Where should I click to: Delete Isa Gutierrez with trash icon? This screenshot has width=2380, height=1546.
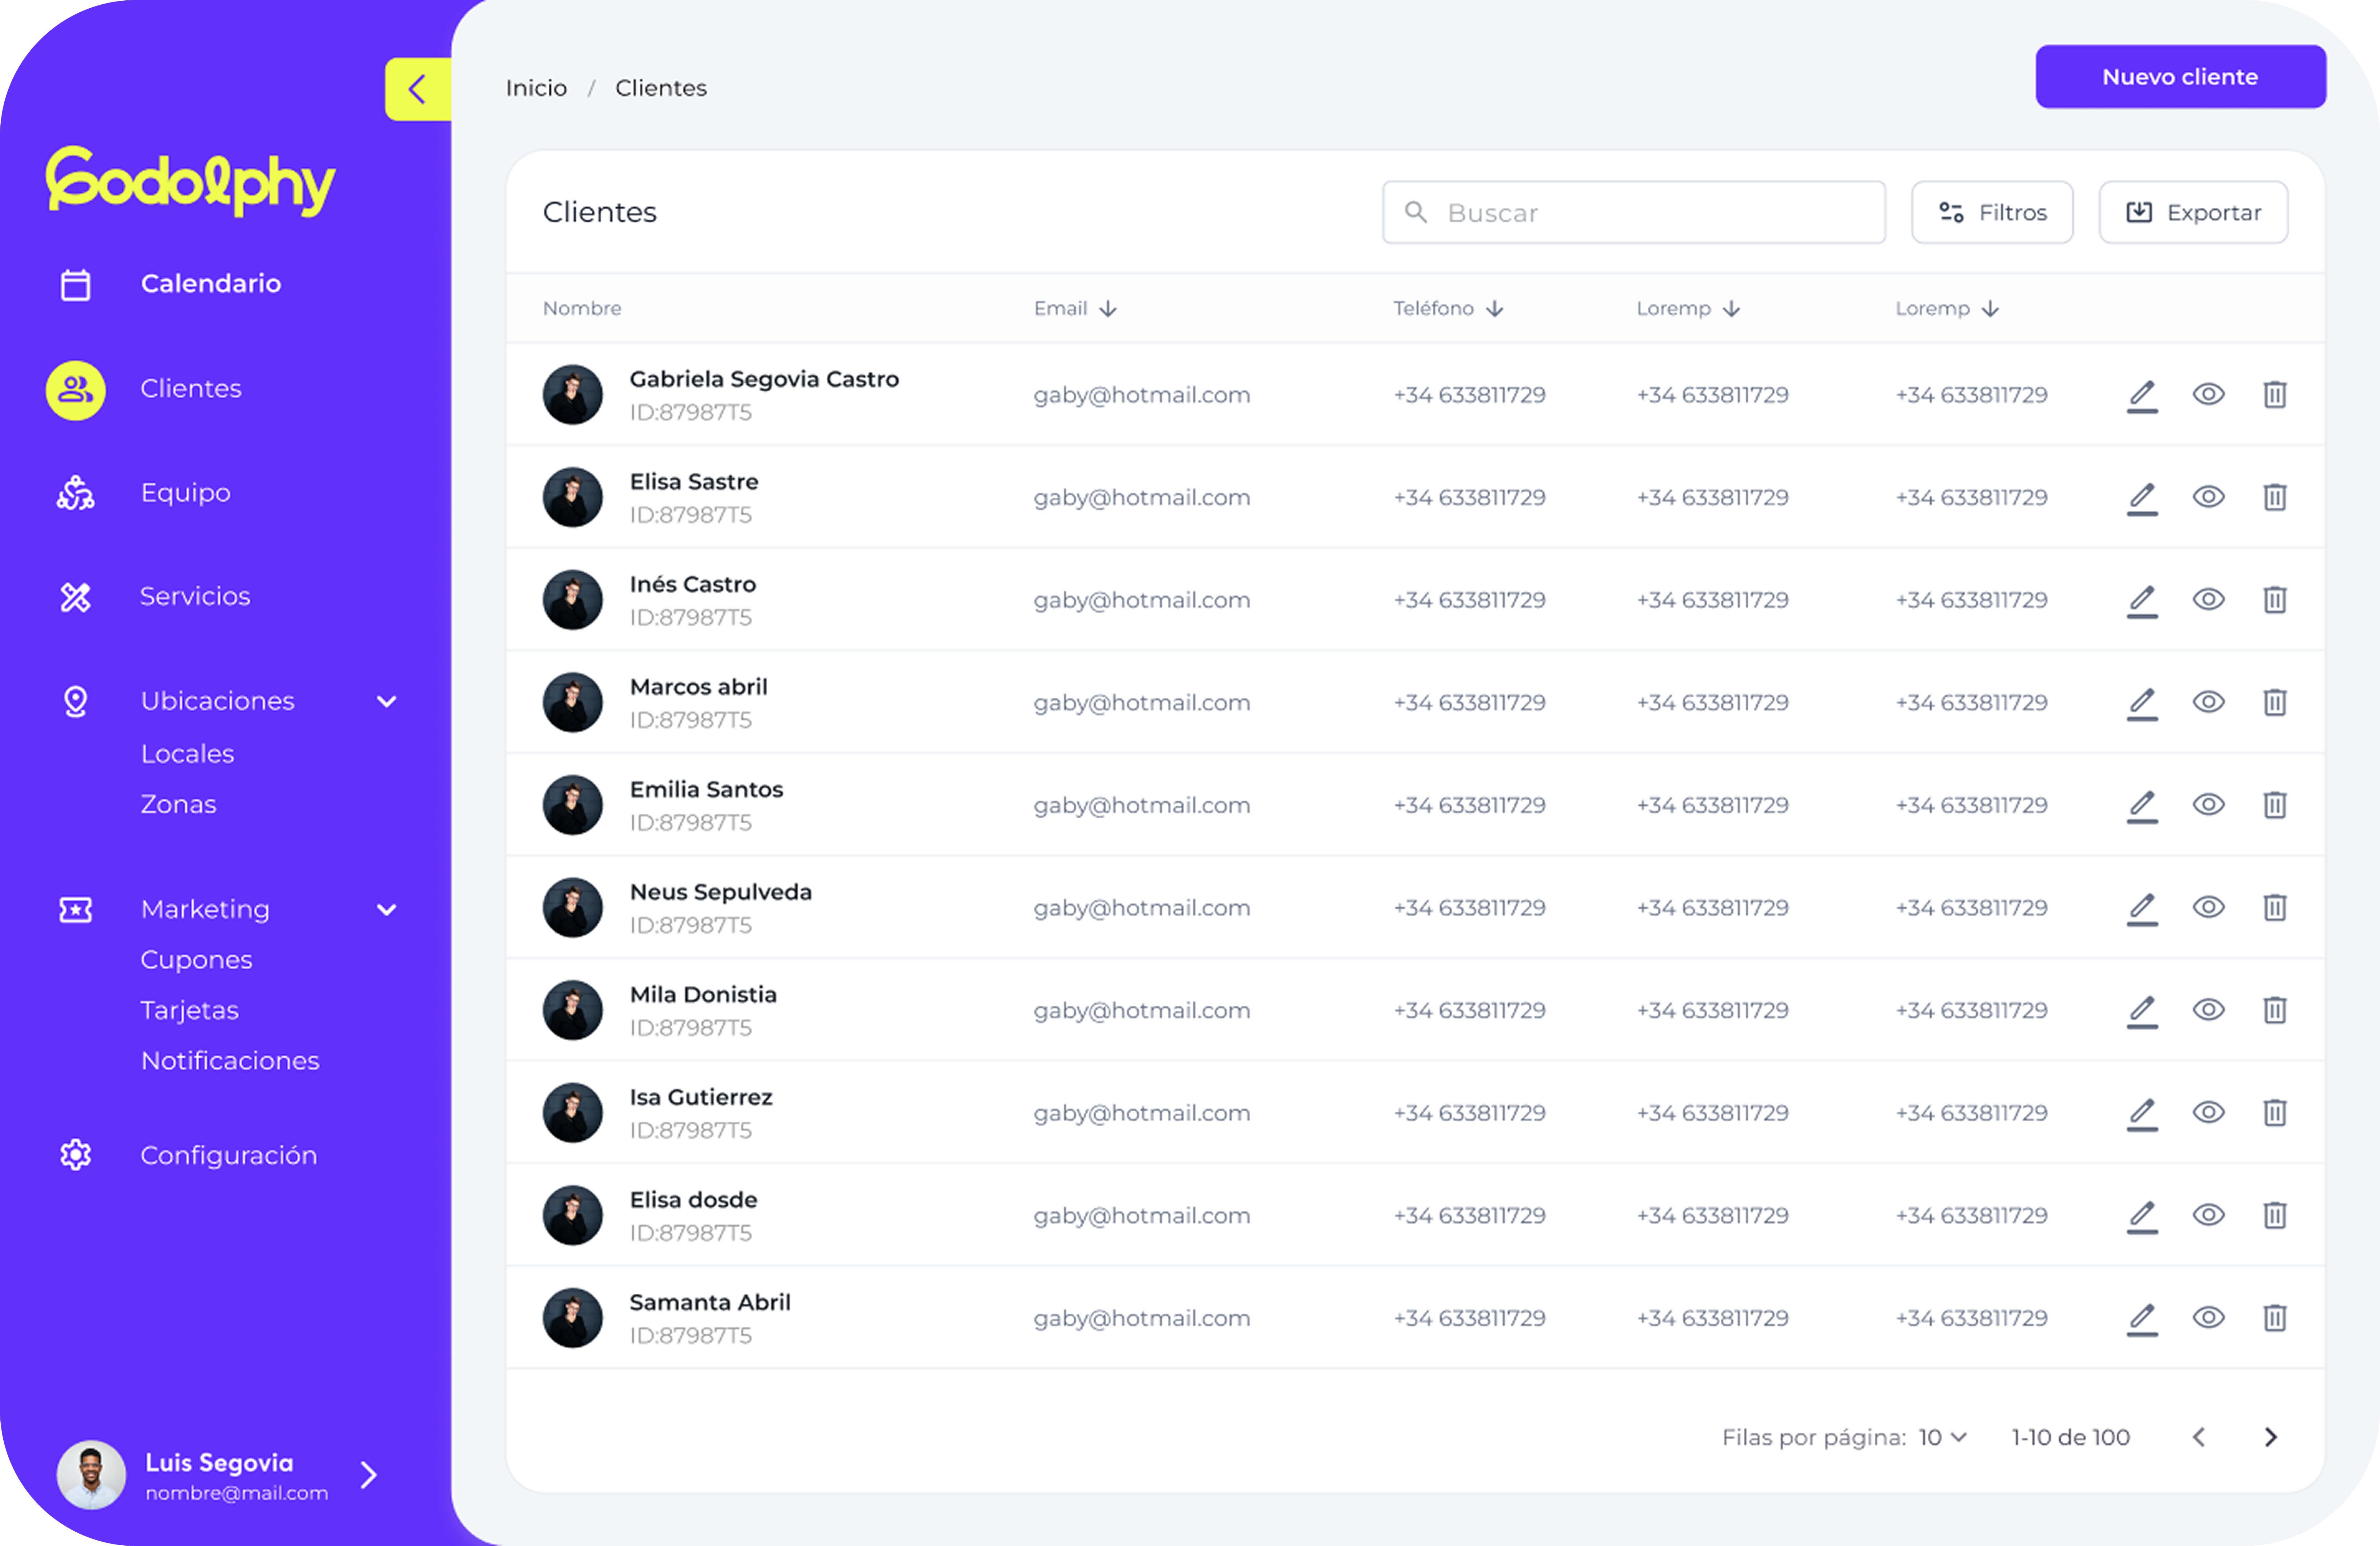[x=2275, y=1113]
